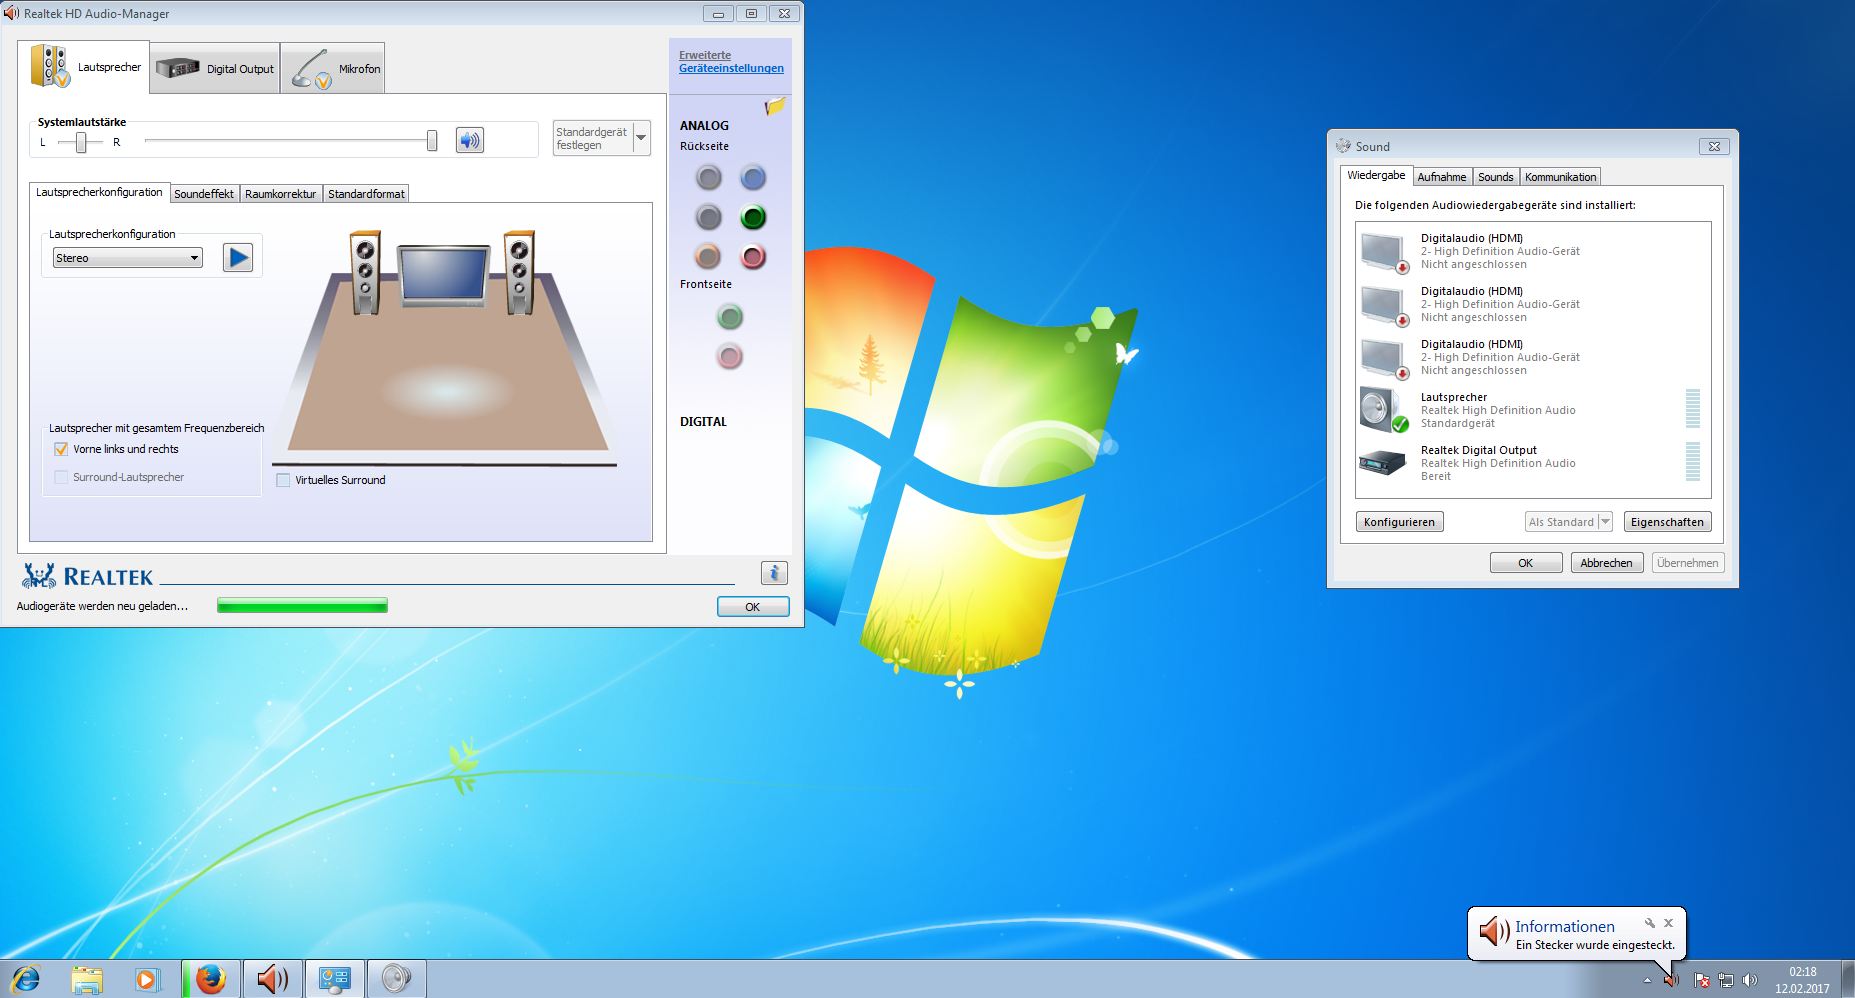Select the pink Frontseite audio jack

730,356
